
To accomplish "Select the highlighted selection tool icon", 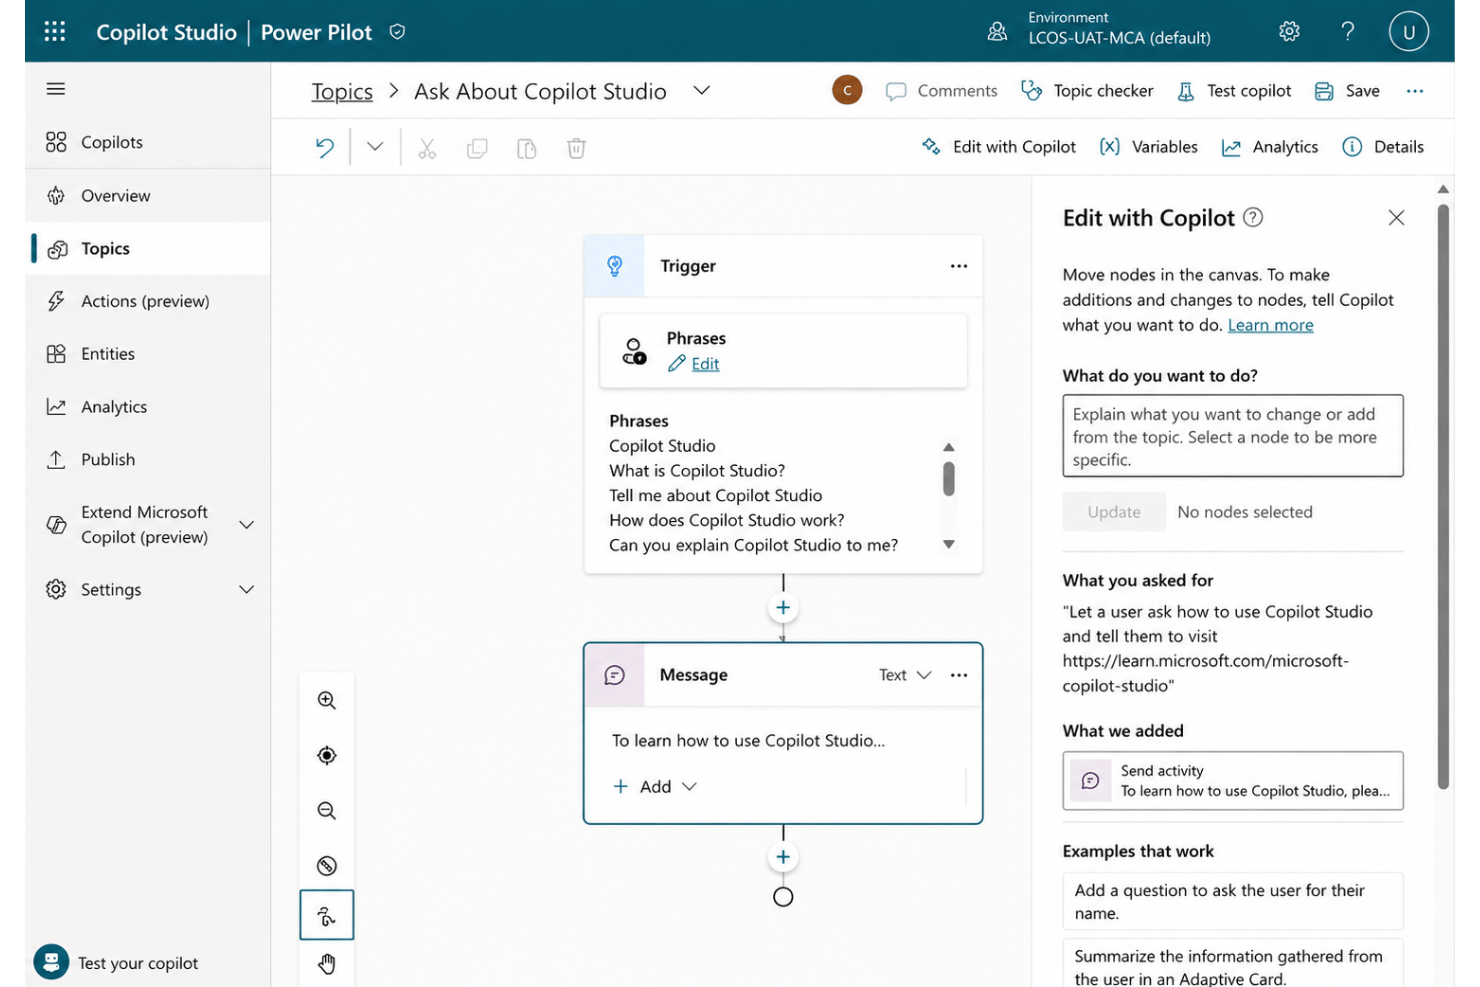I will [x=327, y=915].
